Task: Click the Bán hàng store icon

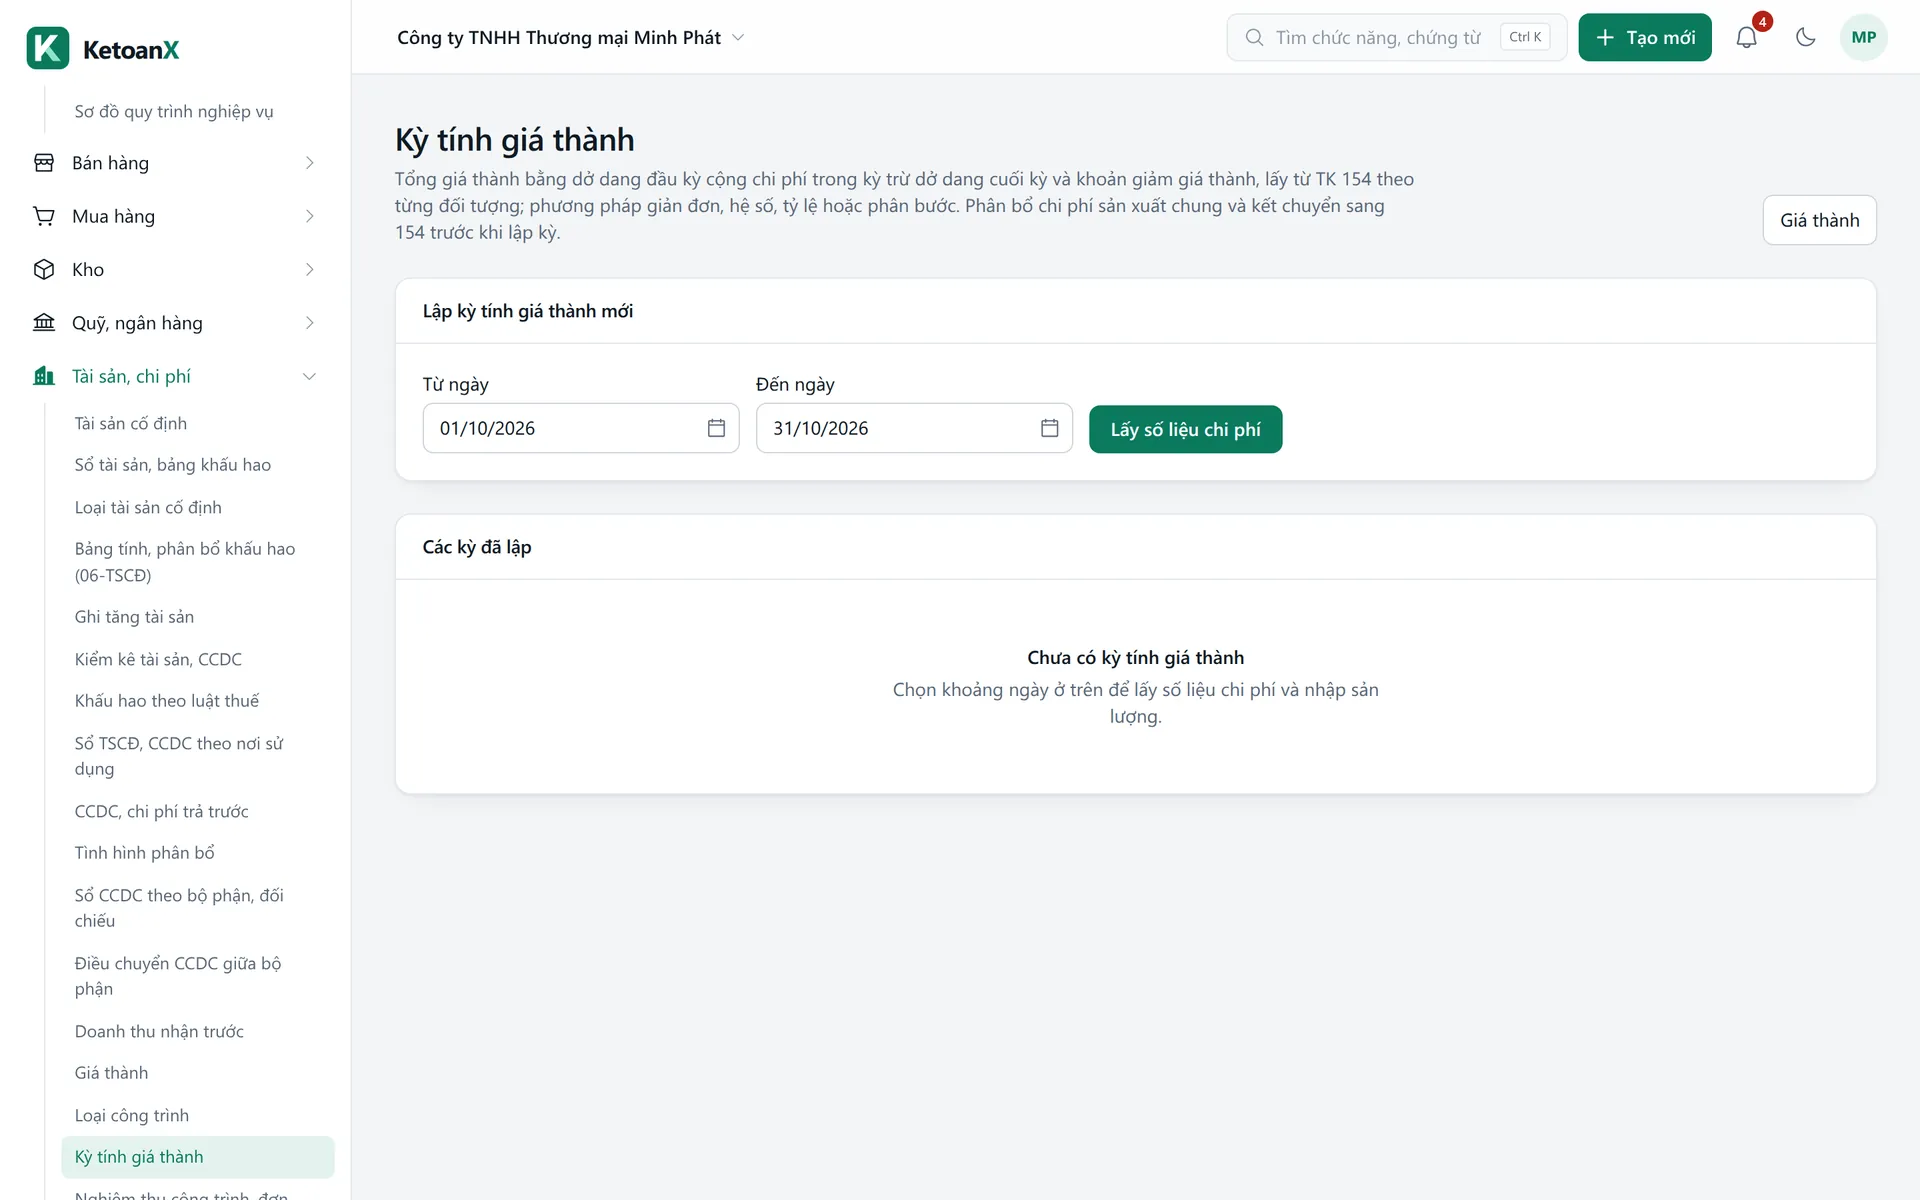Action: [x=44, y=163]
